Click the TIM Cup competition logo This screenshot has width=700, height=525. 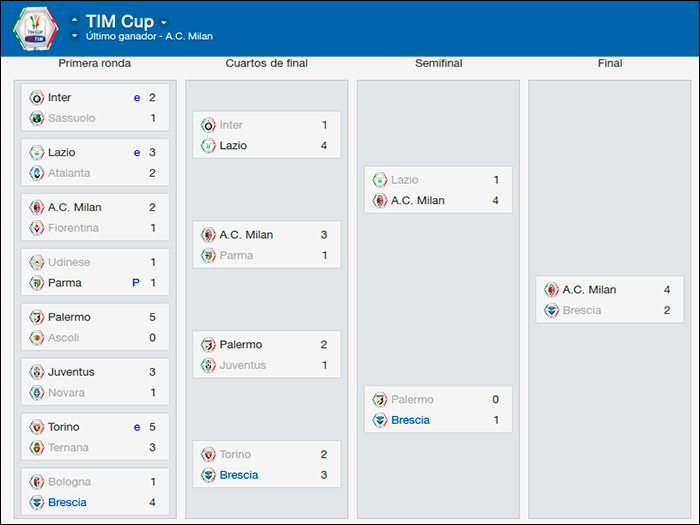click(35, 28)
